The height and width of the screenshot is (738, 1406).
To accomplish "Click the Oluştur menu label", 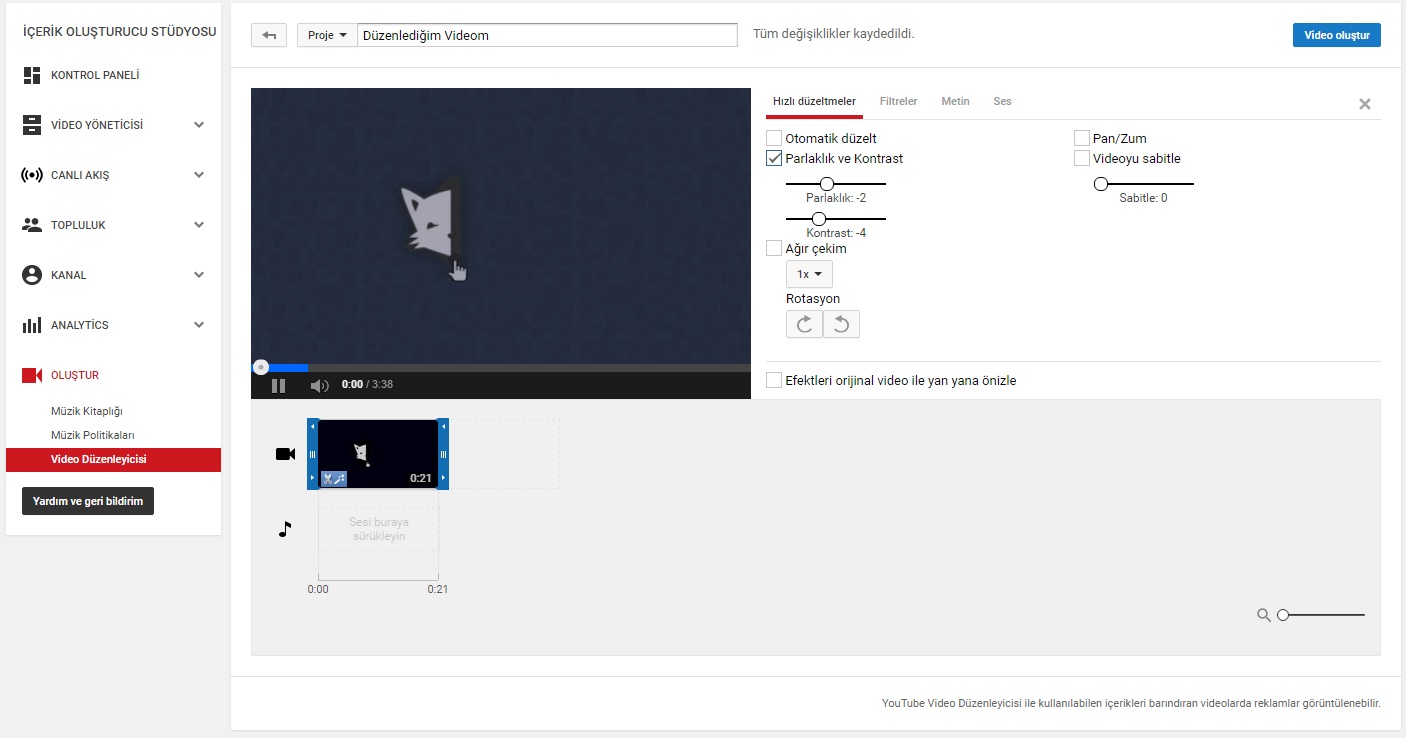I will [x=75, y=375].
